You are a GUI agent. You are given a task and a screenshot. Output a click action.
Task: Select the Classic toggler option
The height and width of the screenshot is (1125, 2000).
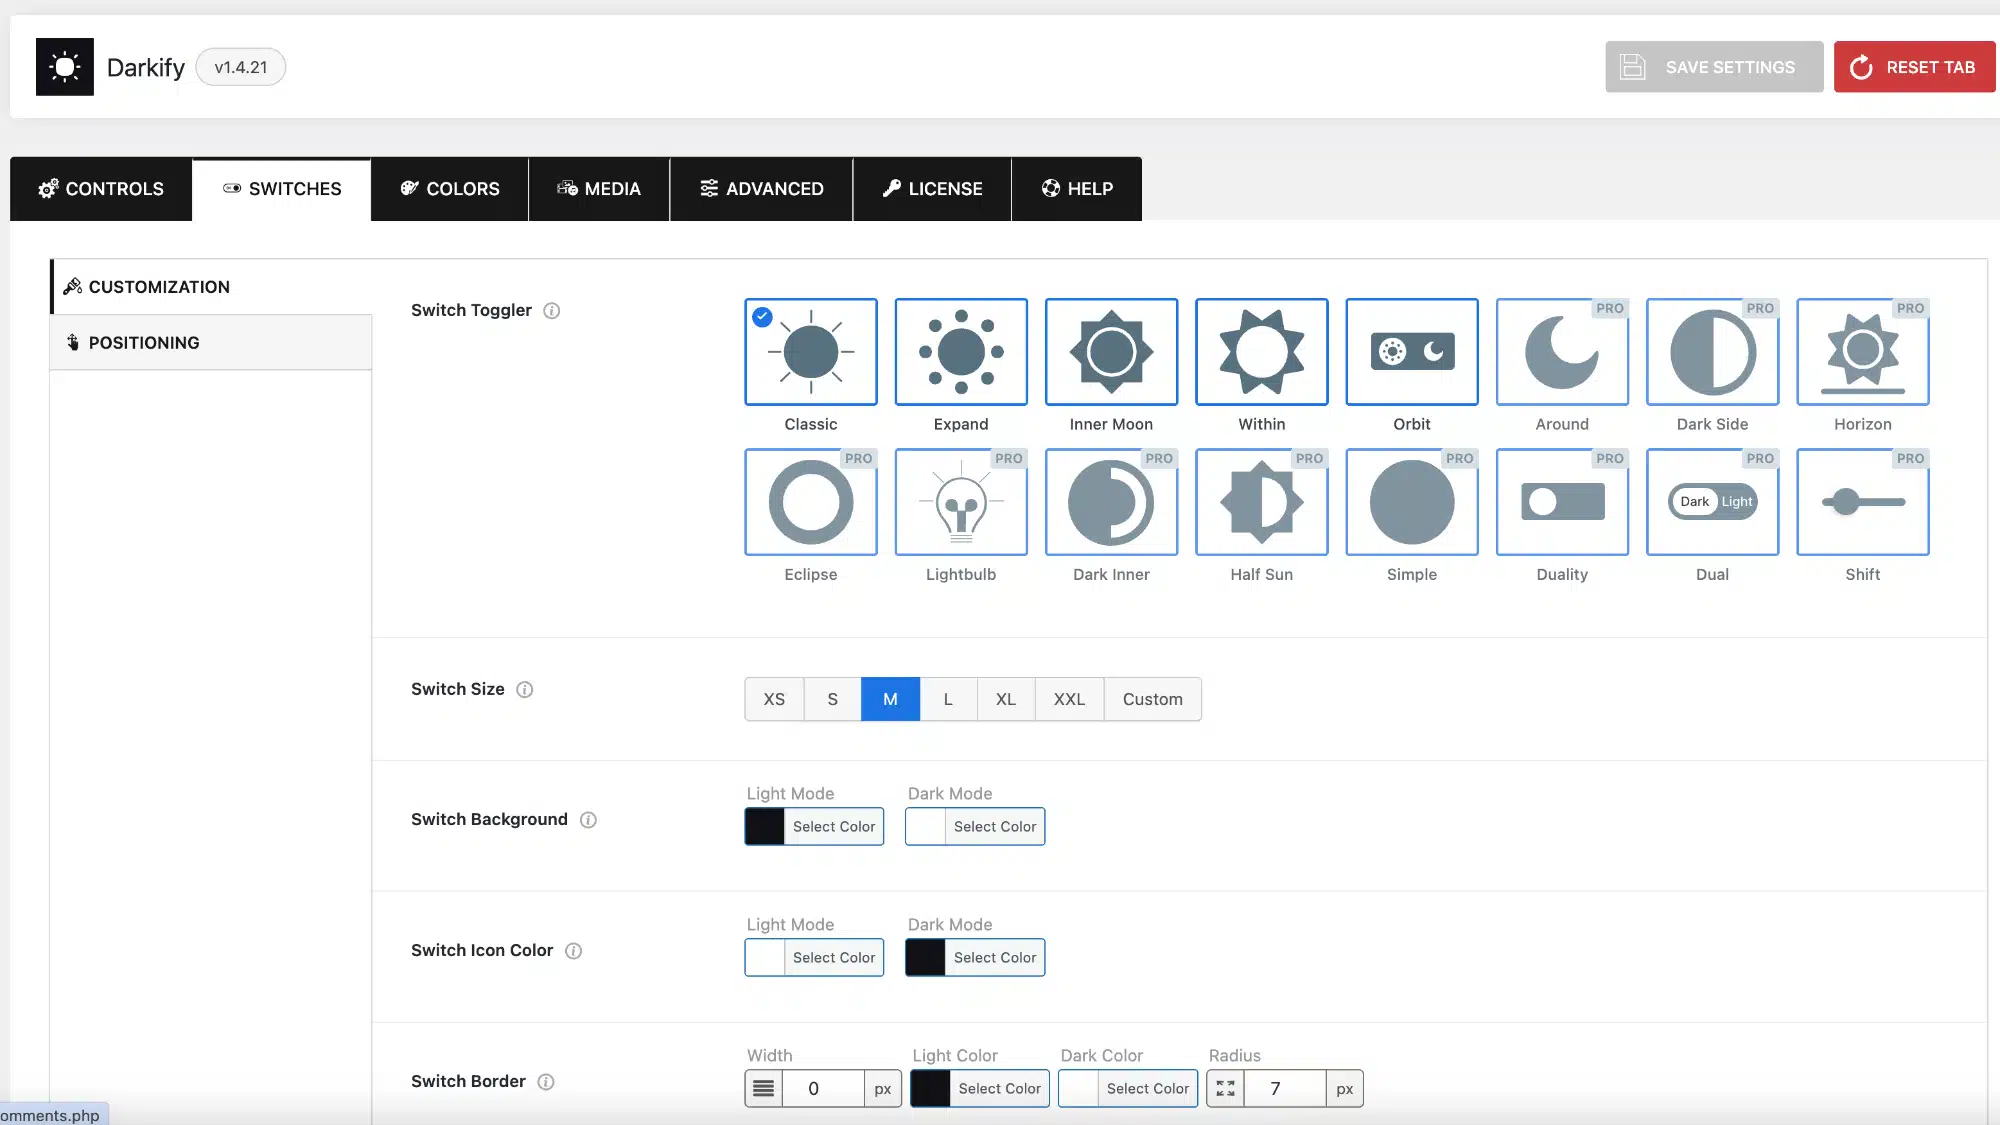(x=810, y=352)
